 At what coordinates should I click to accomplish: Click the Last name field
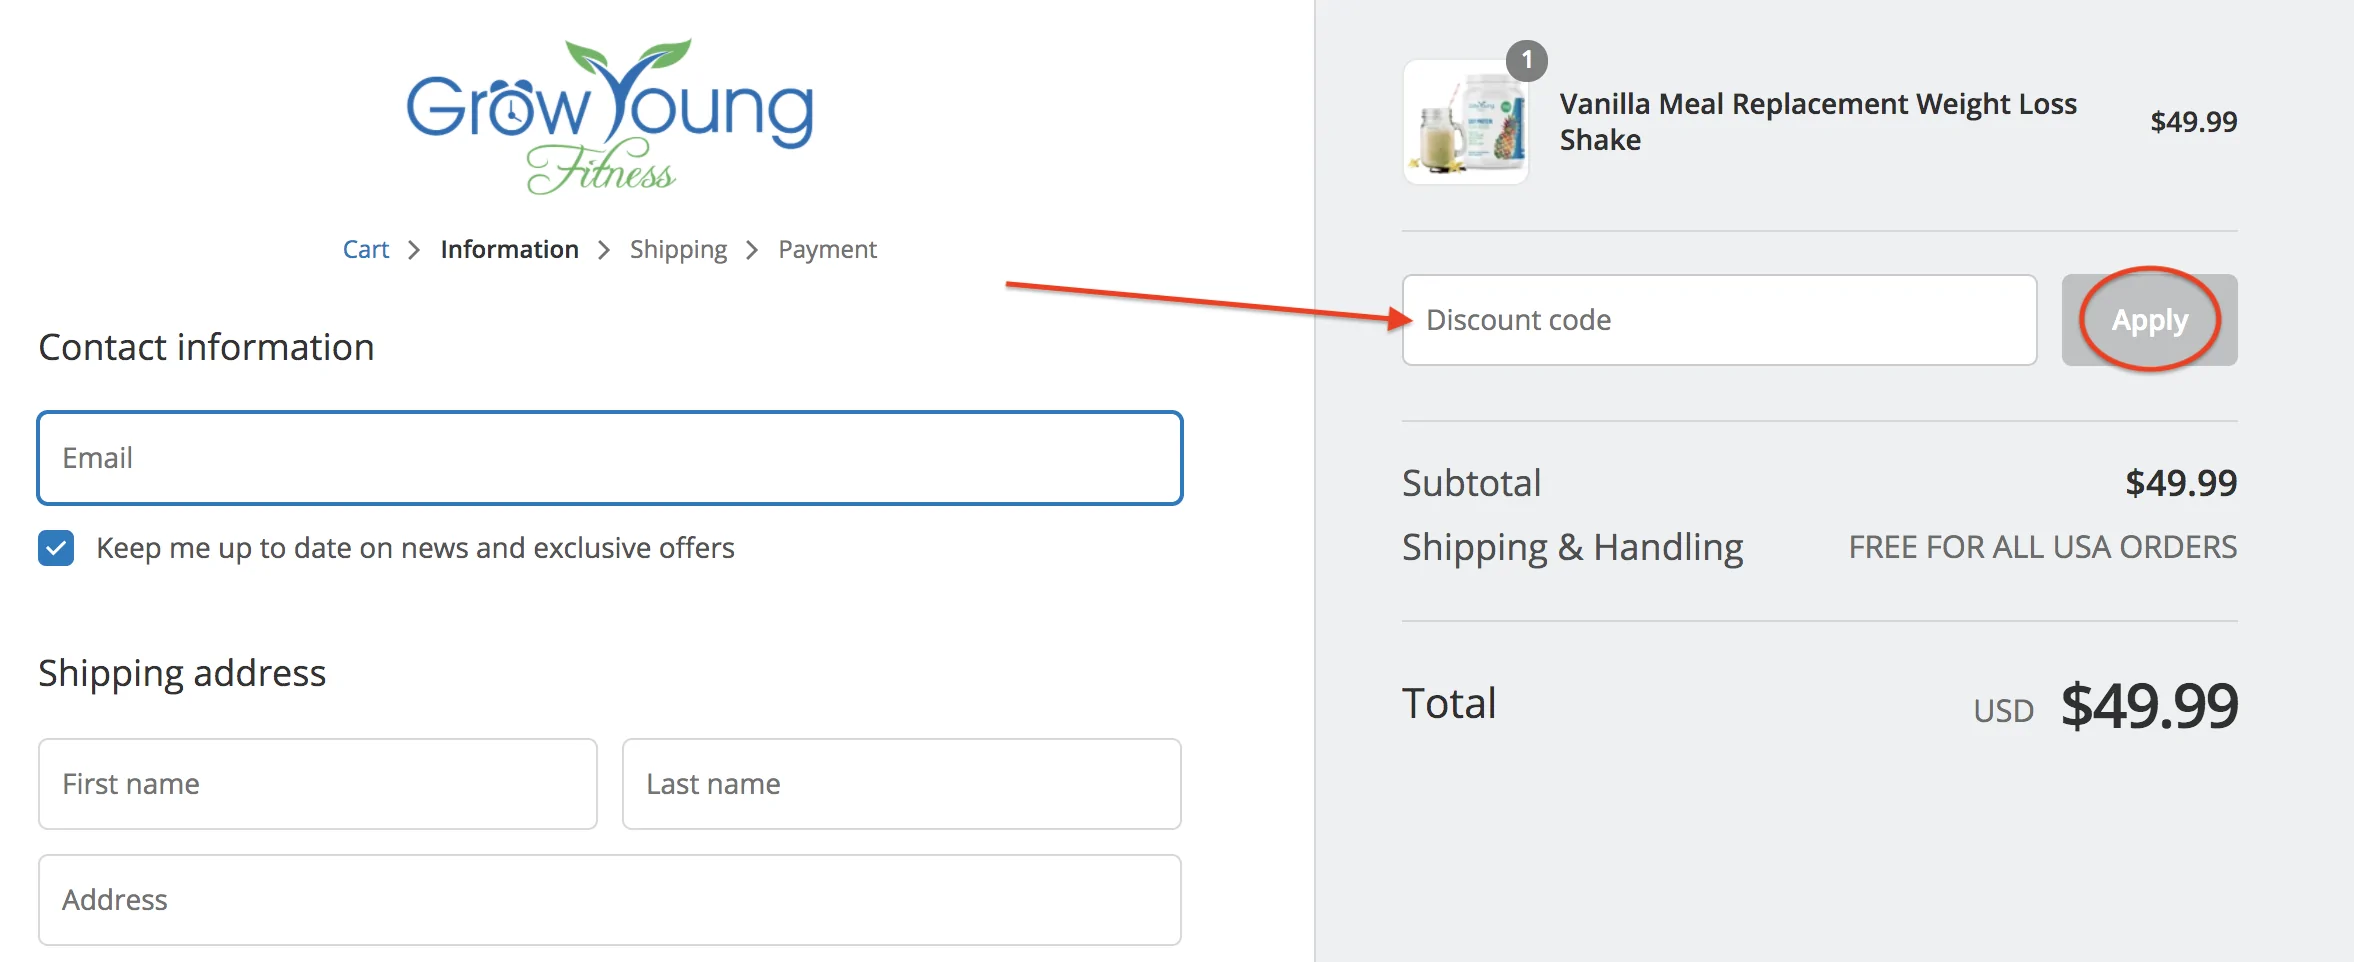point(901,784)
